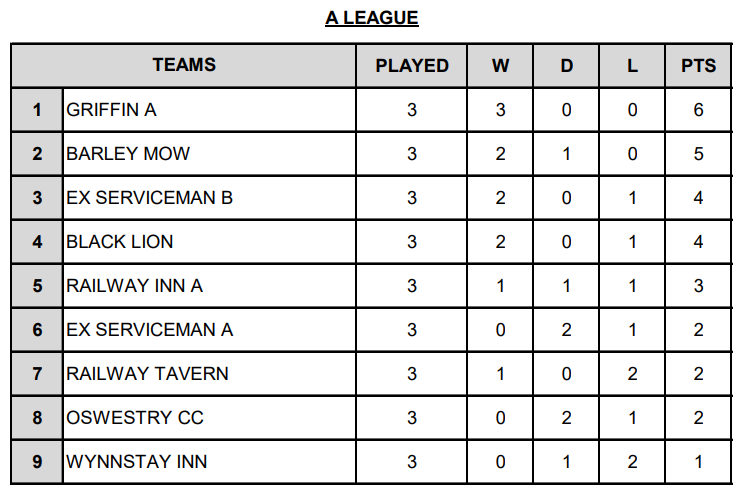Click the BLACK LION team name

click(120, 242)
